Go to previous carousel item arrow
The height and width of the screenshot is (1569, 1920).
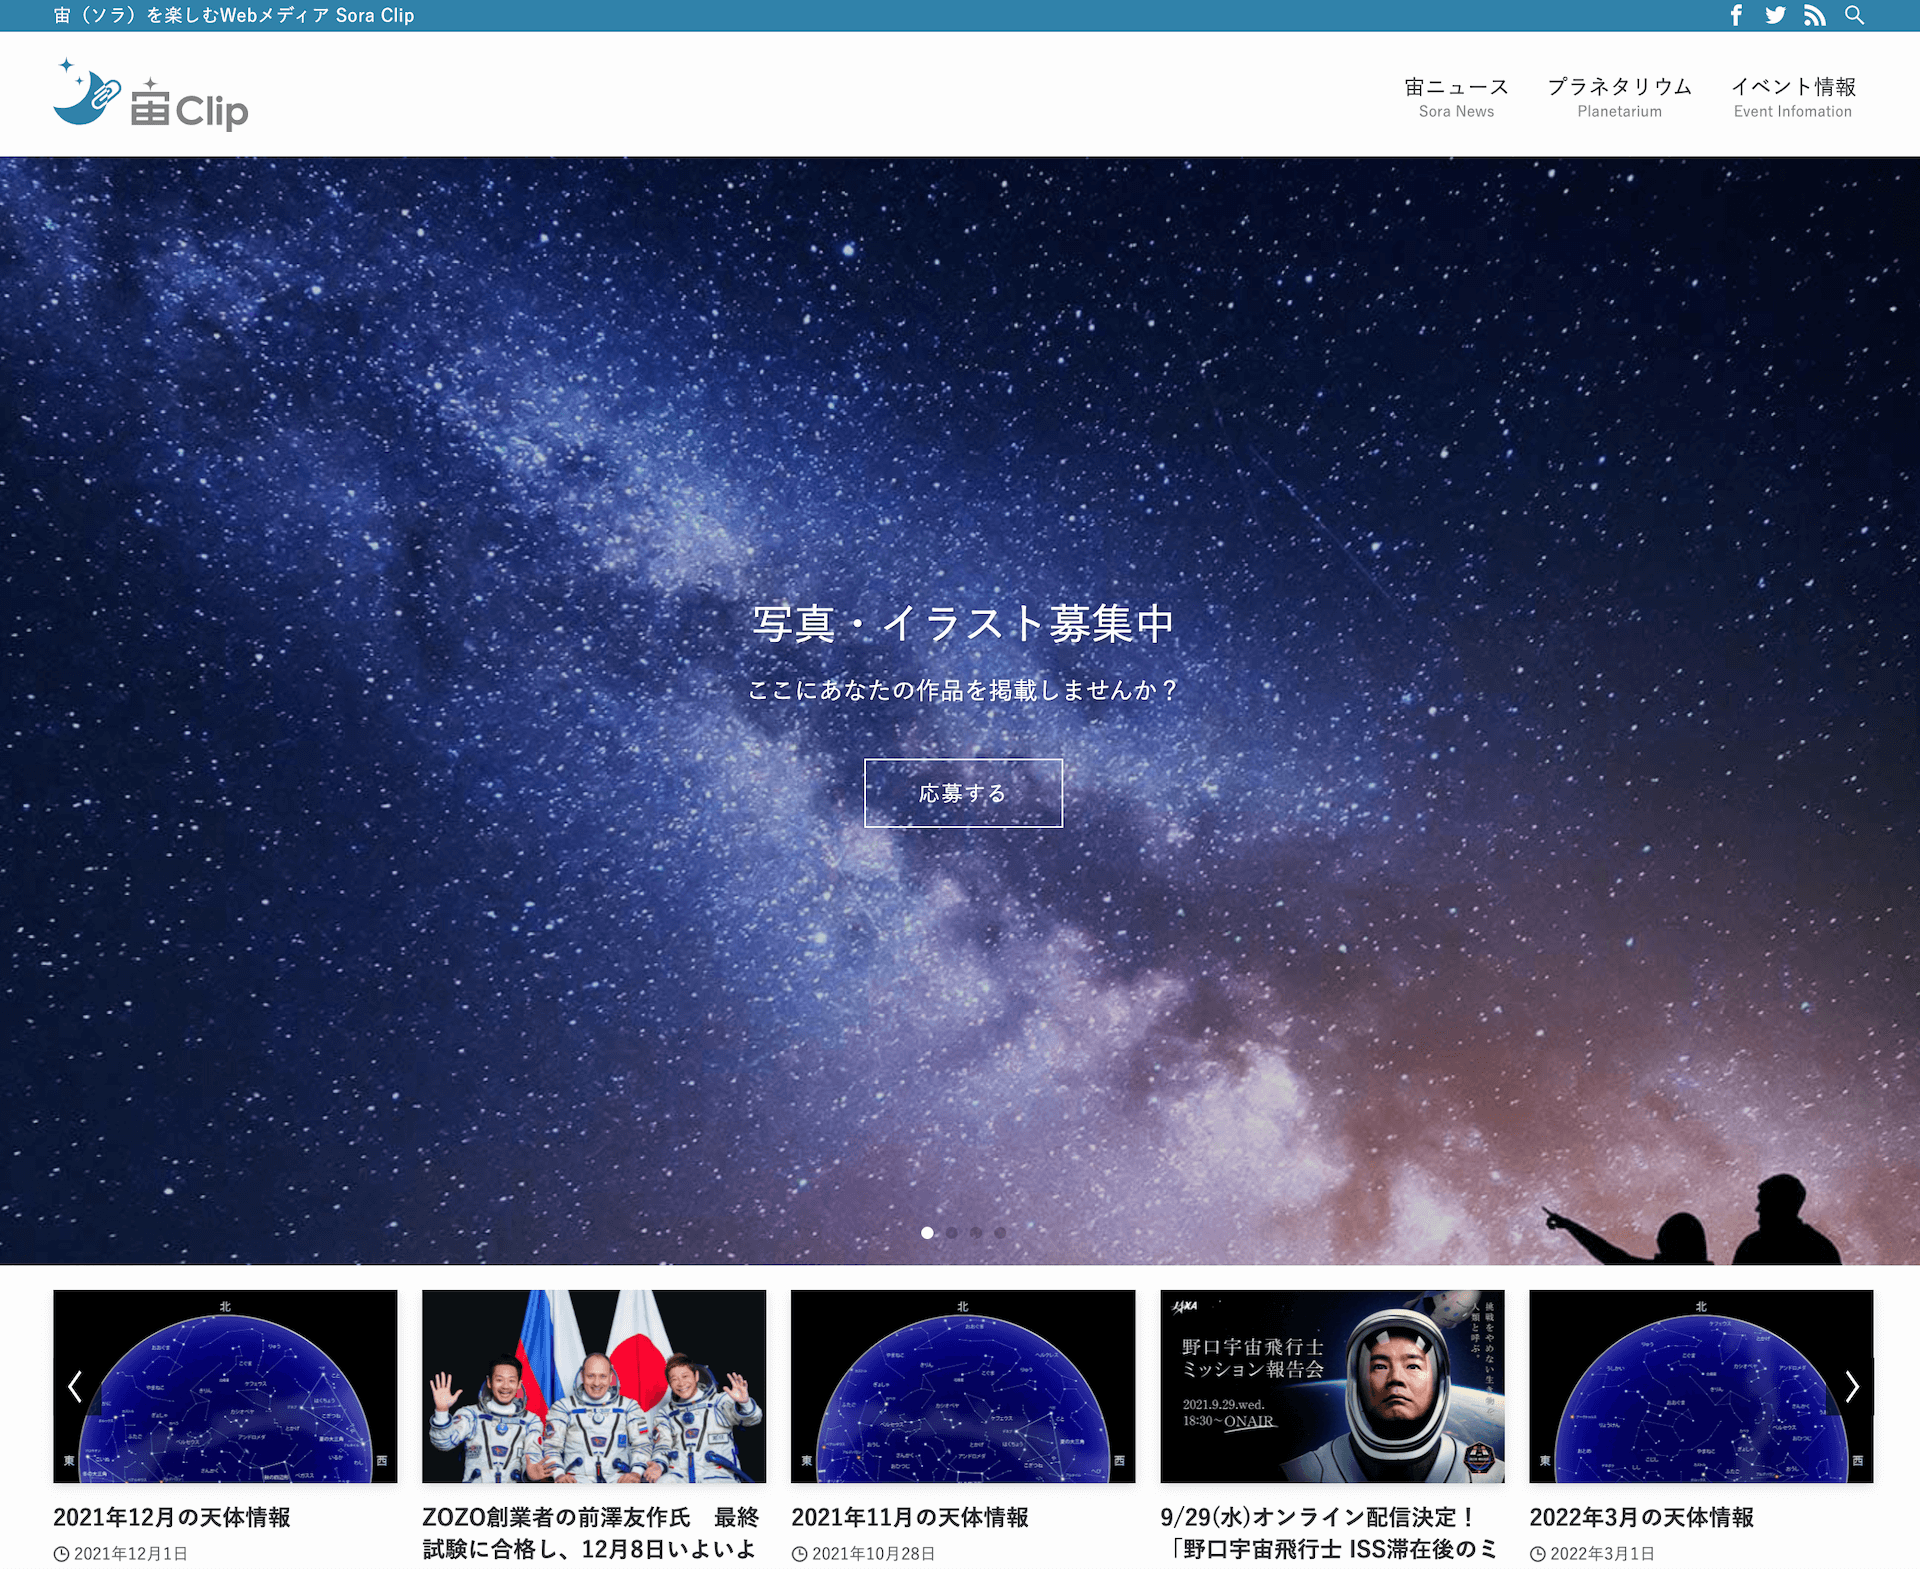(75, 1386)
